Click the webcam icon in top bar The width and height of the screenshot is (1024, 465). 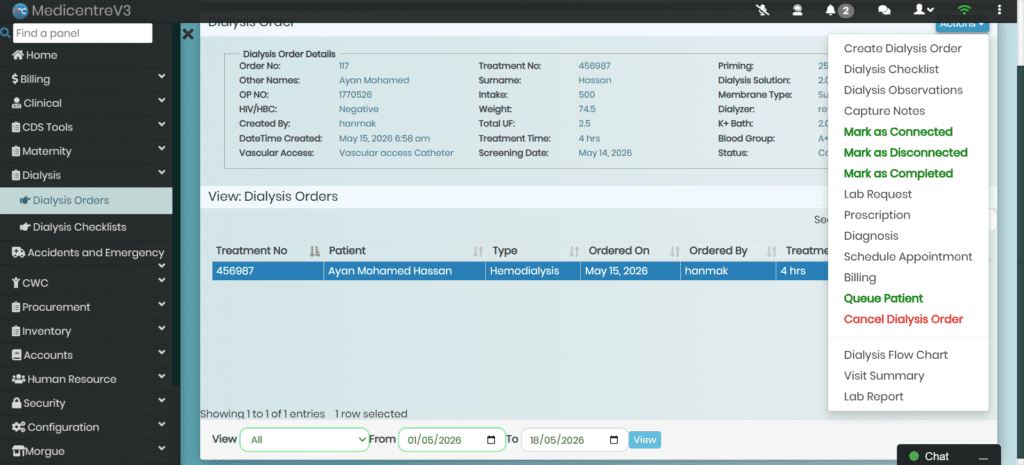pos(797,10)
